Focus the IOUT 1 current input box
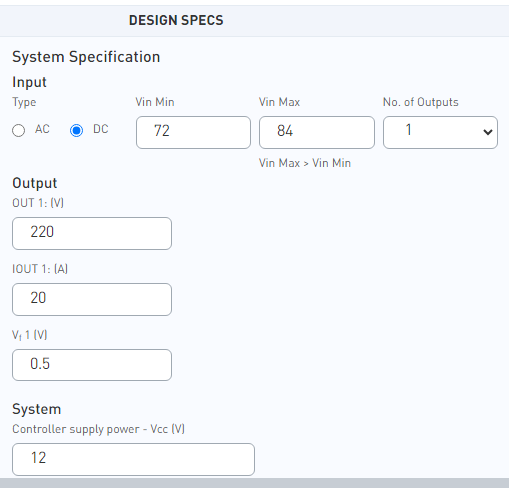The image size is (509, 488). (x=92, y=299)
